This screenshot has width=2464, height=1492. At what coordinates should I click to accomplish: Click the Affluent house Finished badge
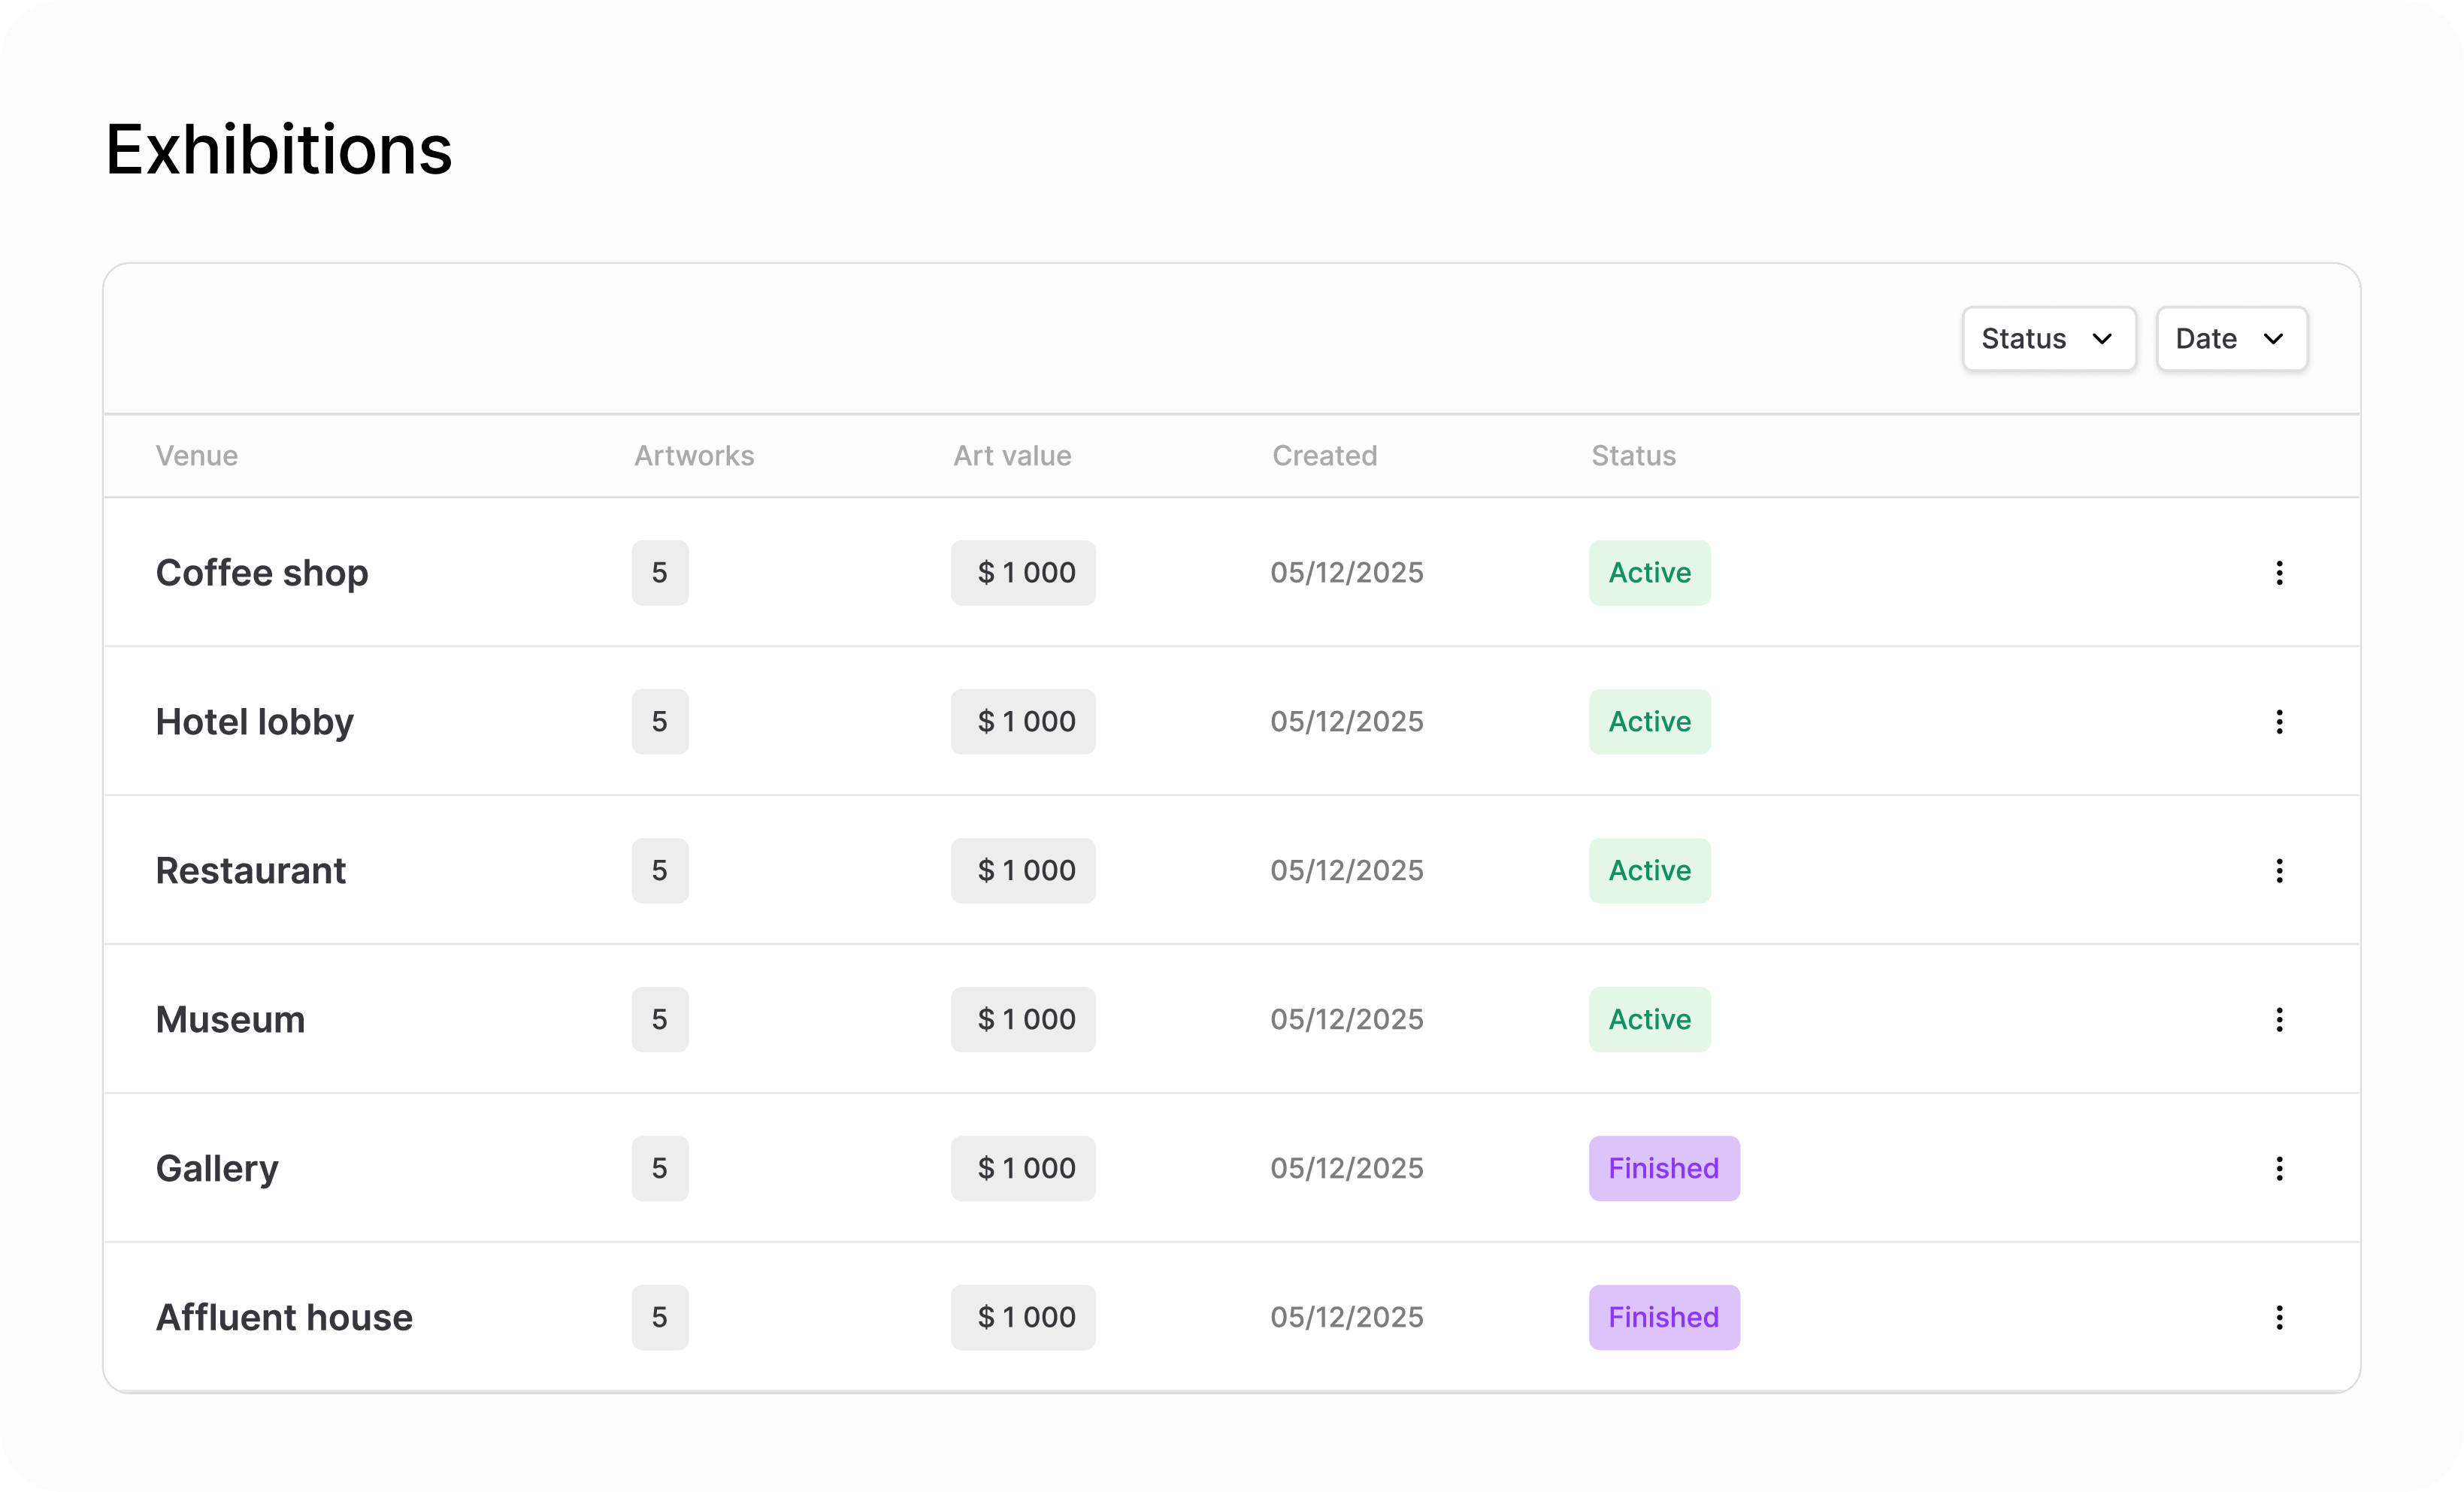tap(1664, 1318)
